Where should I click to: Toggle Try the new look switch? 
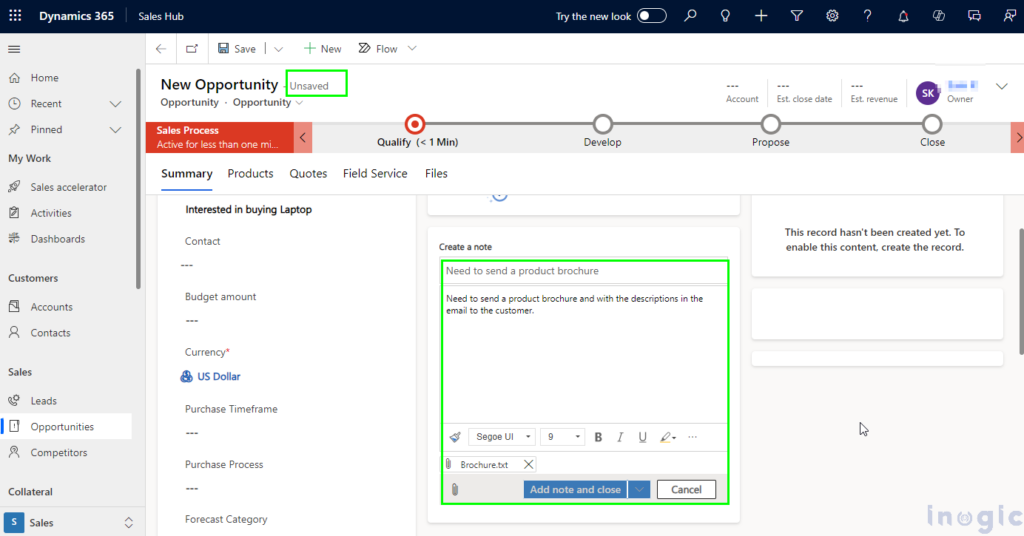[x=651, y=16]
